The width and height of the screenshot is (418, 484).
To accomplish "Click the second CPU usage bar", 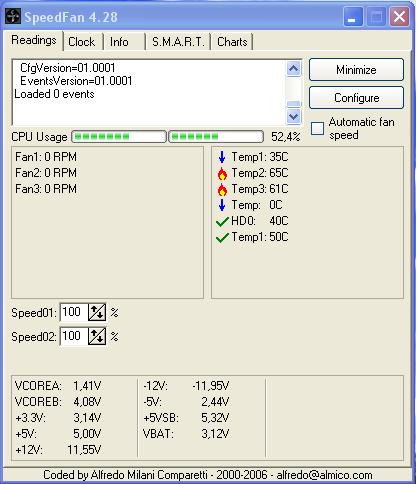I will 216,136.
